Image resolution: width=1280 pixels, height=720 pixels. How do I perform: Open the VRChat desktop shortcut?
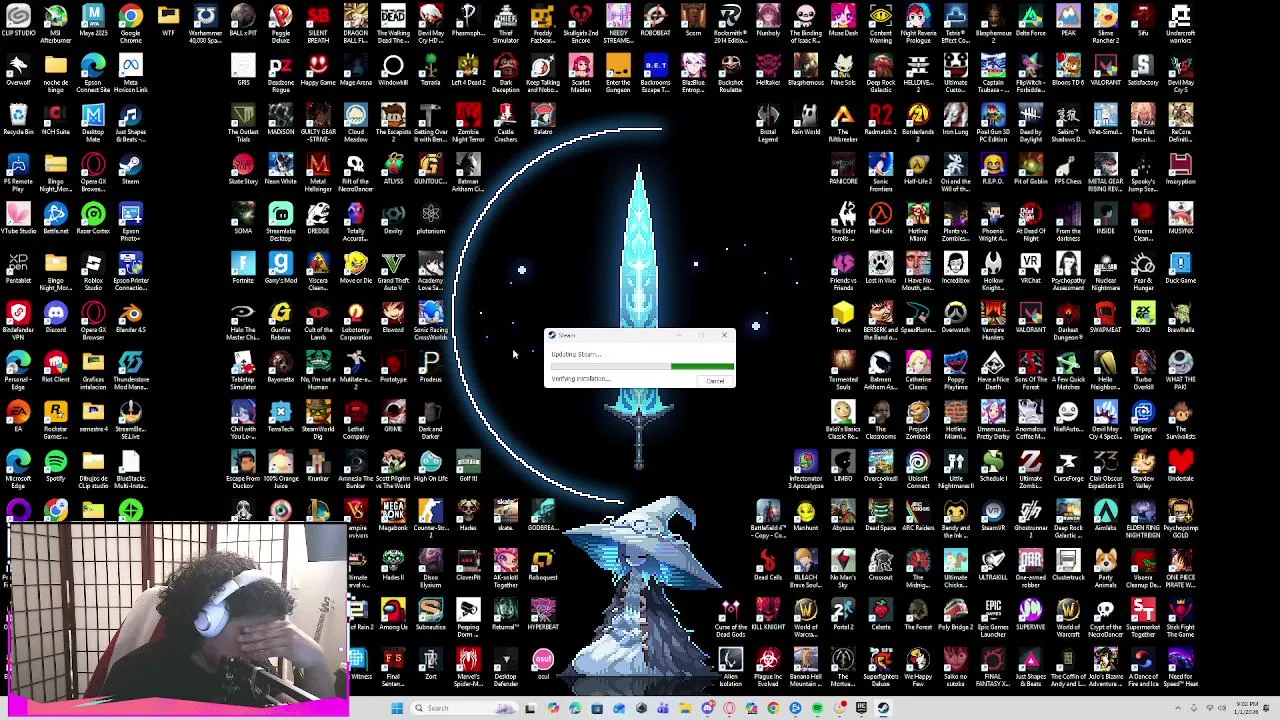pyautogui.click(x=1030, y=269)
